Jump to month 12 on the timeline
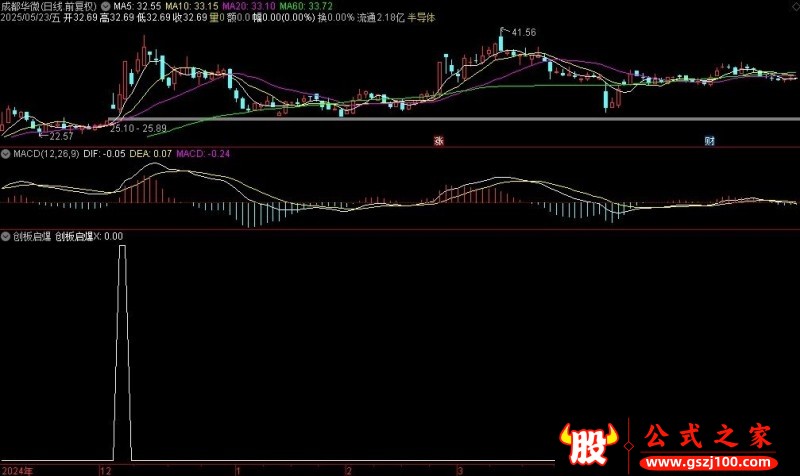This screenshot has height=476, width=800. pos(106,470)
